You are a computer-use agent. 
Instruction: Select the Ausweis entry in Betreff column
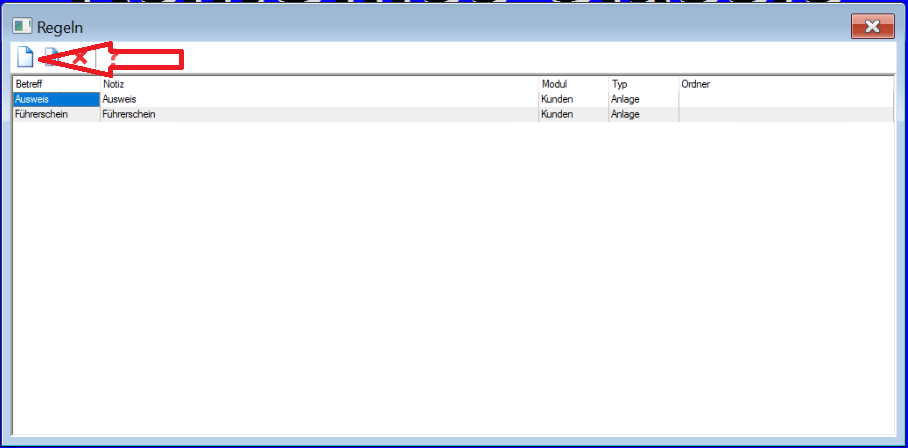(56, 100)
